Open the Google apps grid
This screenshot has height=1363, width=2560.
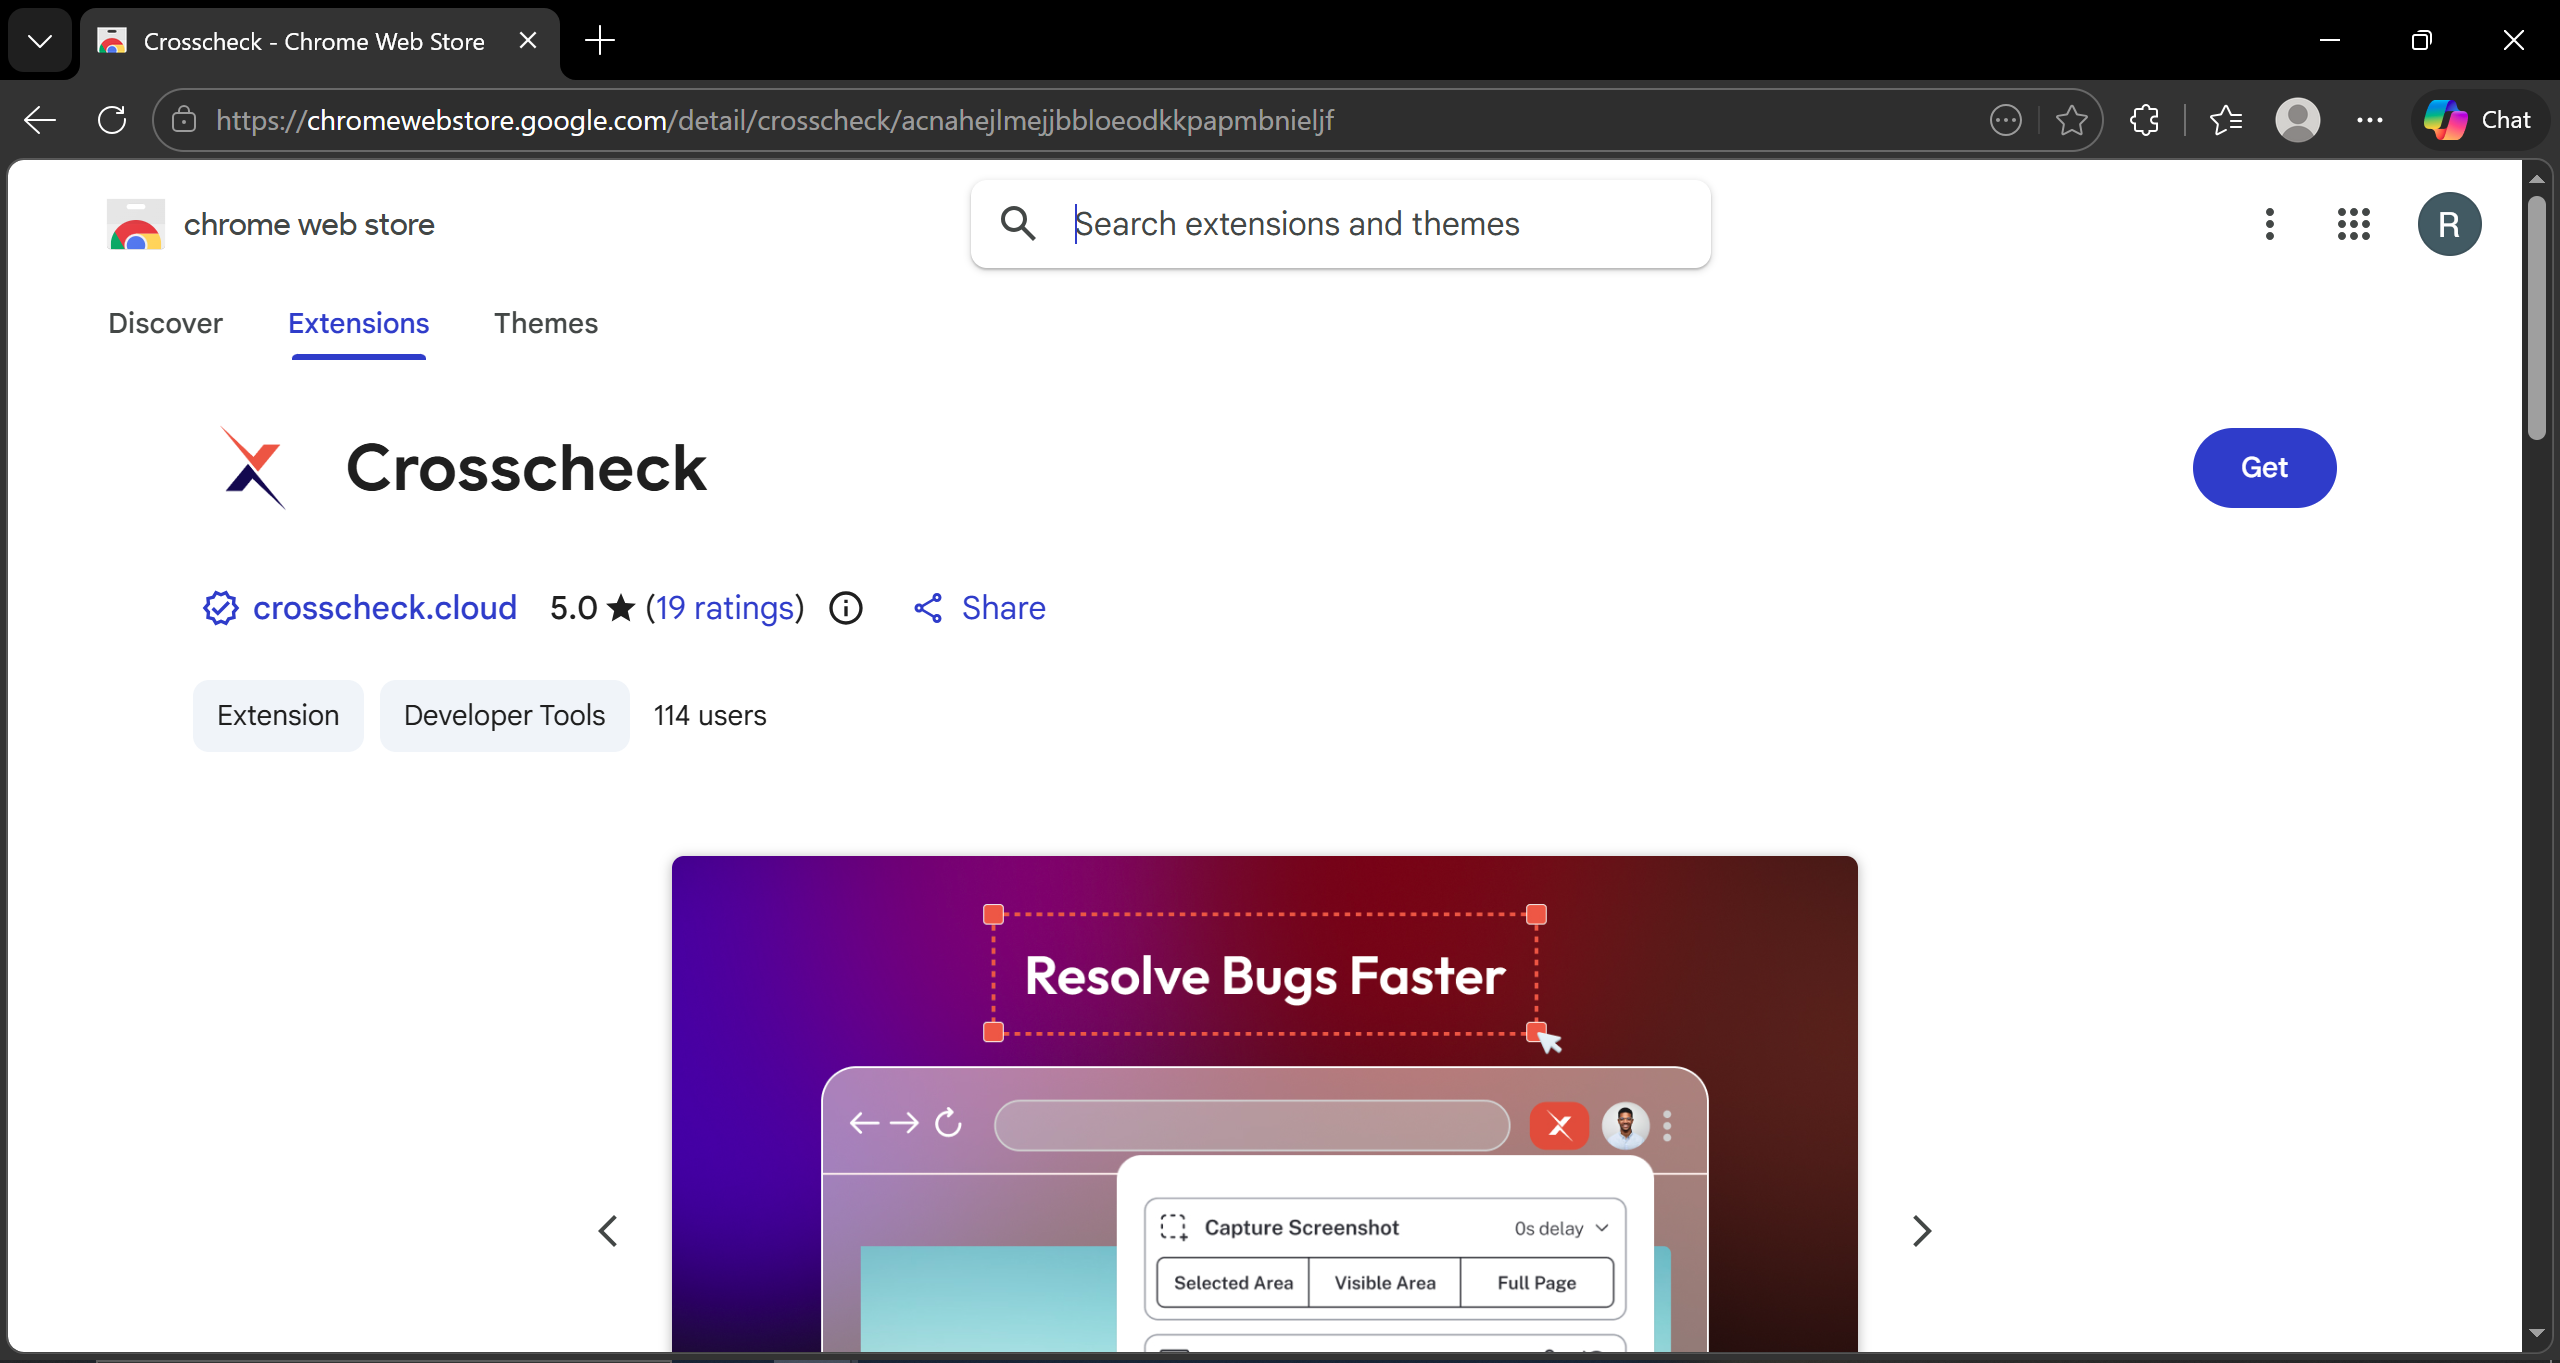[2354, 223]
